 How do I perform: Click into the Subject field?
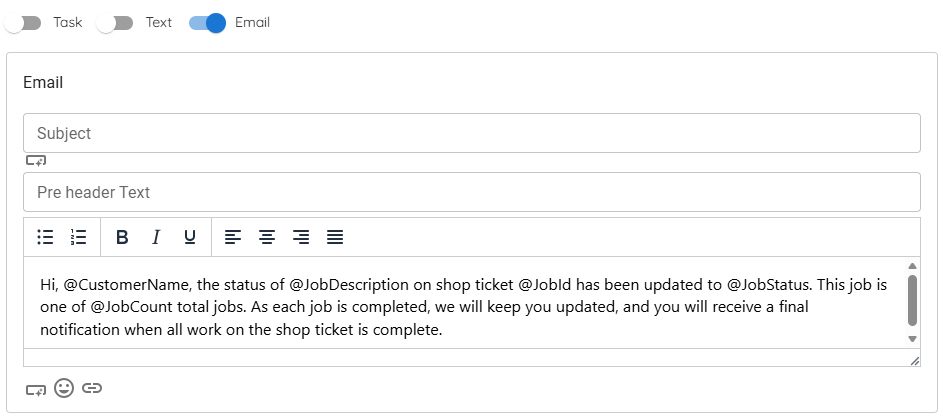click(x=471, y=133)
